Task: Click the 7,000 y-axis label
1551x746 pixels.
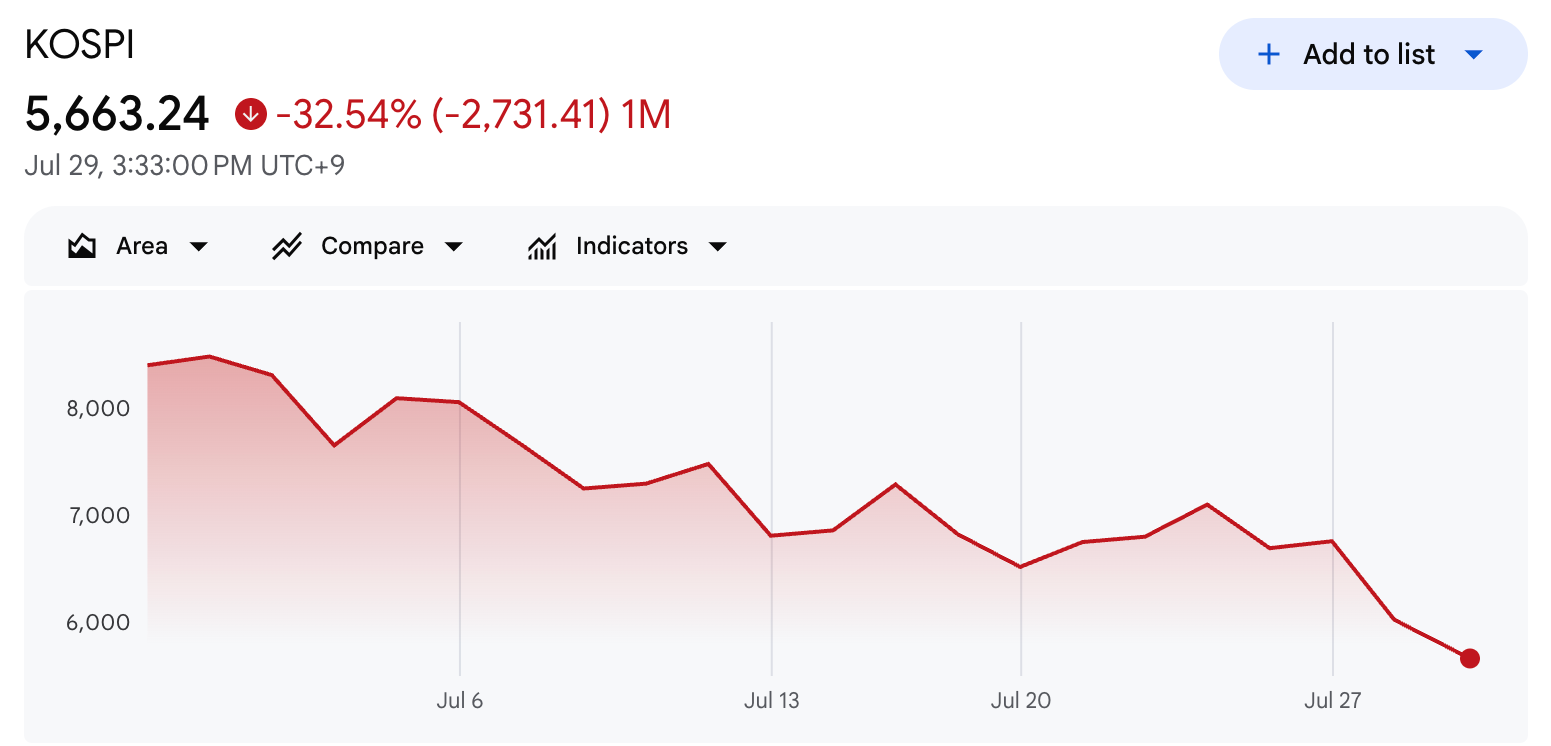Action: (100, 515)
